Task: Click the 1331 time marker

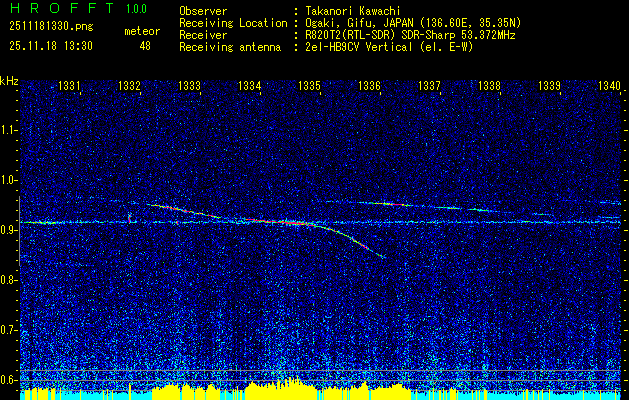Action: pyautogui.click(x=69, y=85)
